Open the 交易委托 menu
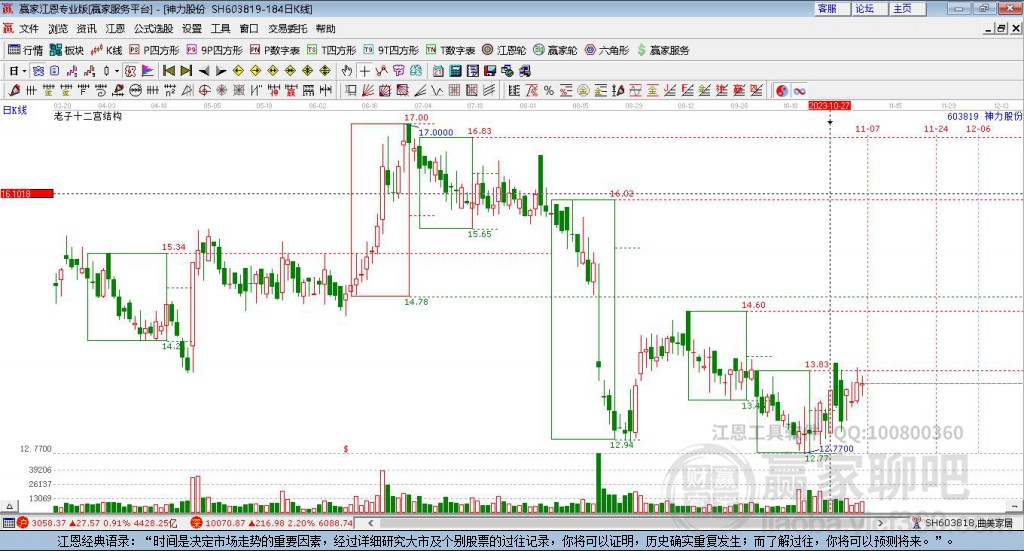The image size is (1024, 551). coord(287,29)
